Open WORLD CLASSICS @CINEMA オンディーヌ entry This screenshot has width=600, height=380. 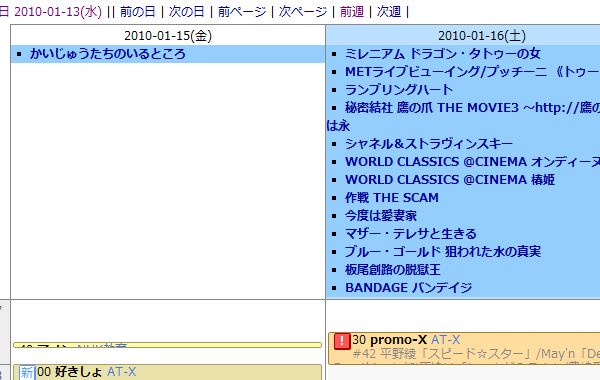click(x=472, y=162)
